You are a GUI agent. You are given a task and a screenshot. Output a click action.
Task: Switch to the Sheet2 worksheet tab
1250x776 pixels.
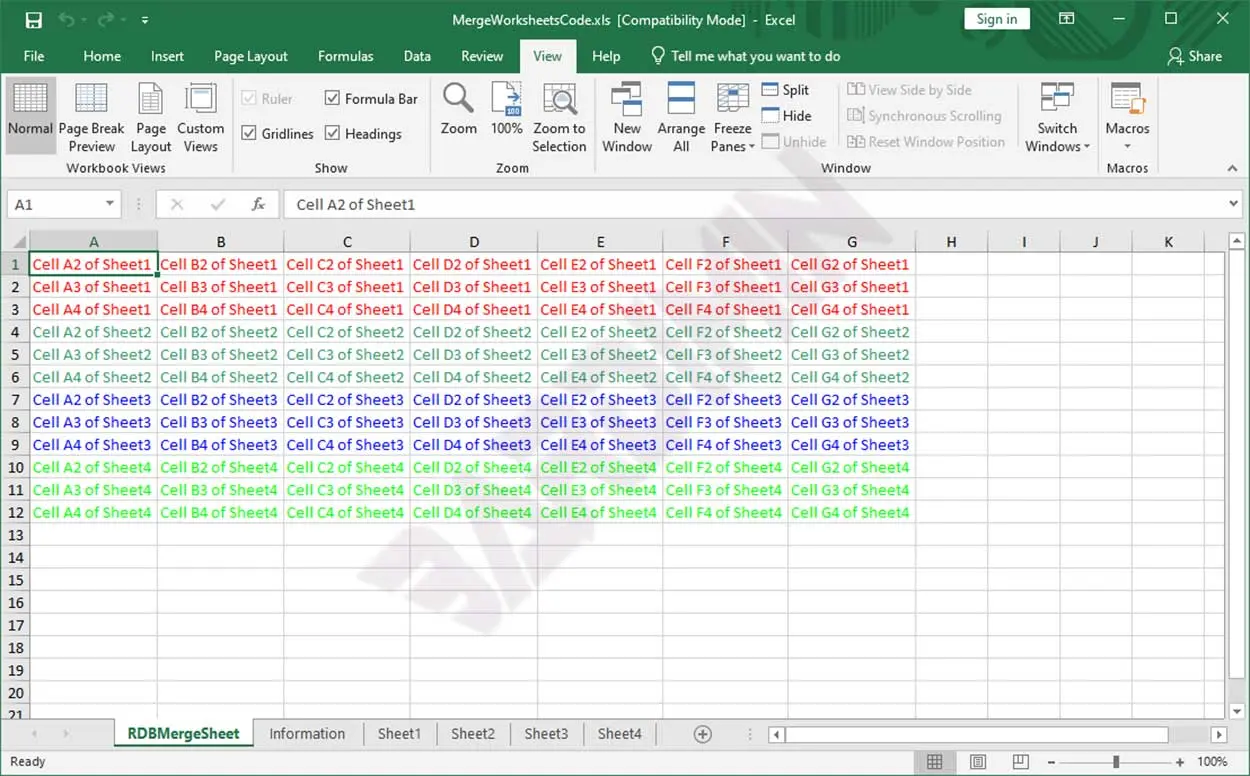(x=473, y=734)
